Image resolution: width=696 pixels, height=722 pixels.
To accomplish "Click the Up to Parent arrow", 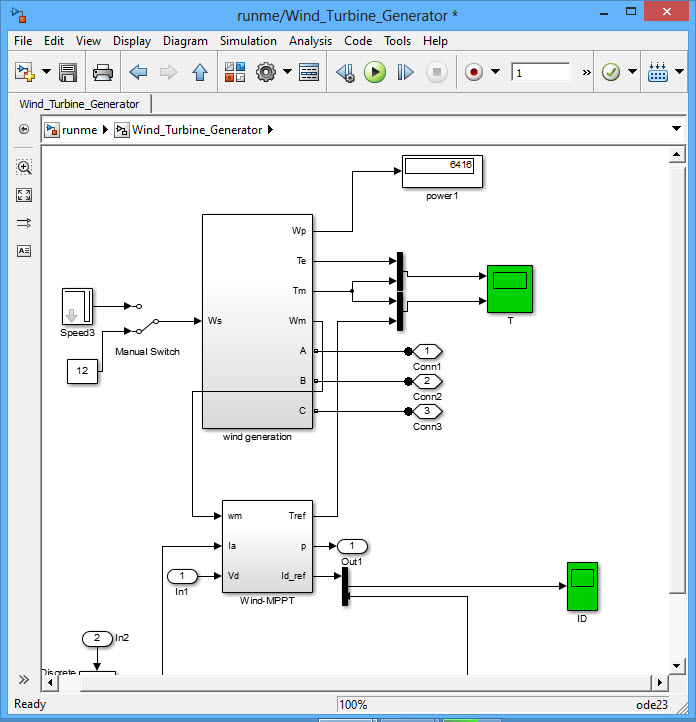I will [x=199, y=72].
